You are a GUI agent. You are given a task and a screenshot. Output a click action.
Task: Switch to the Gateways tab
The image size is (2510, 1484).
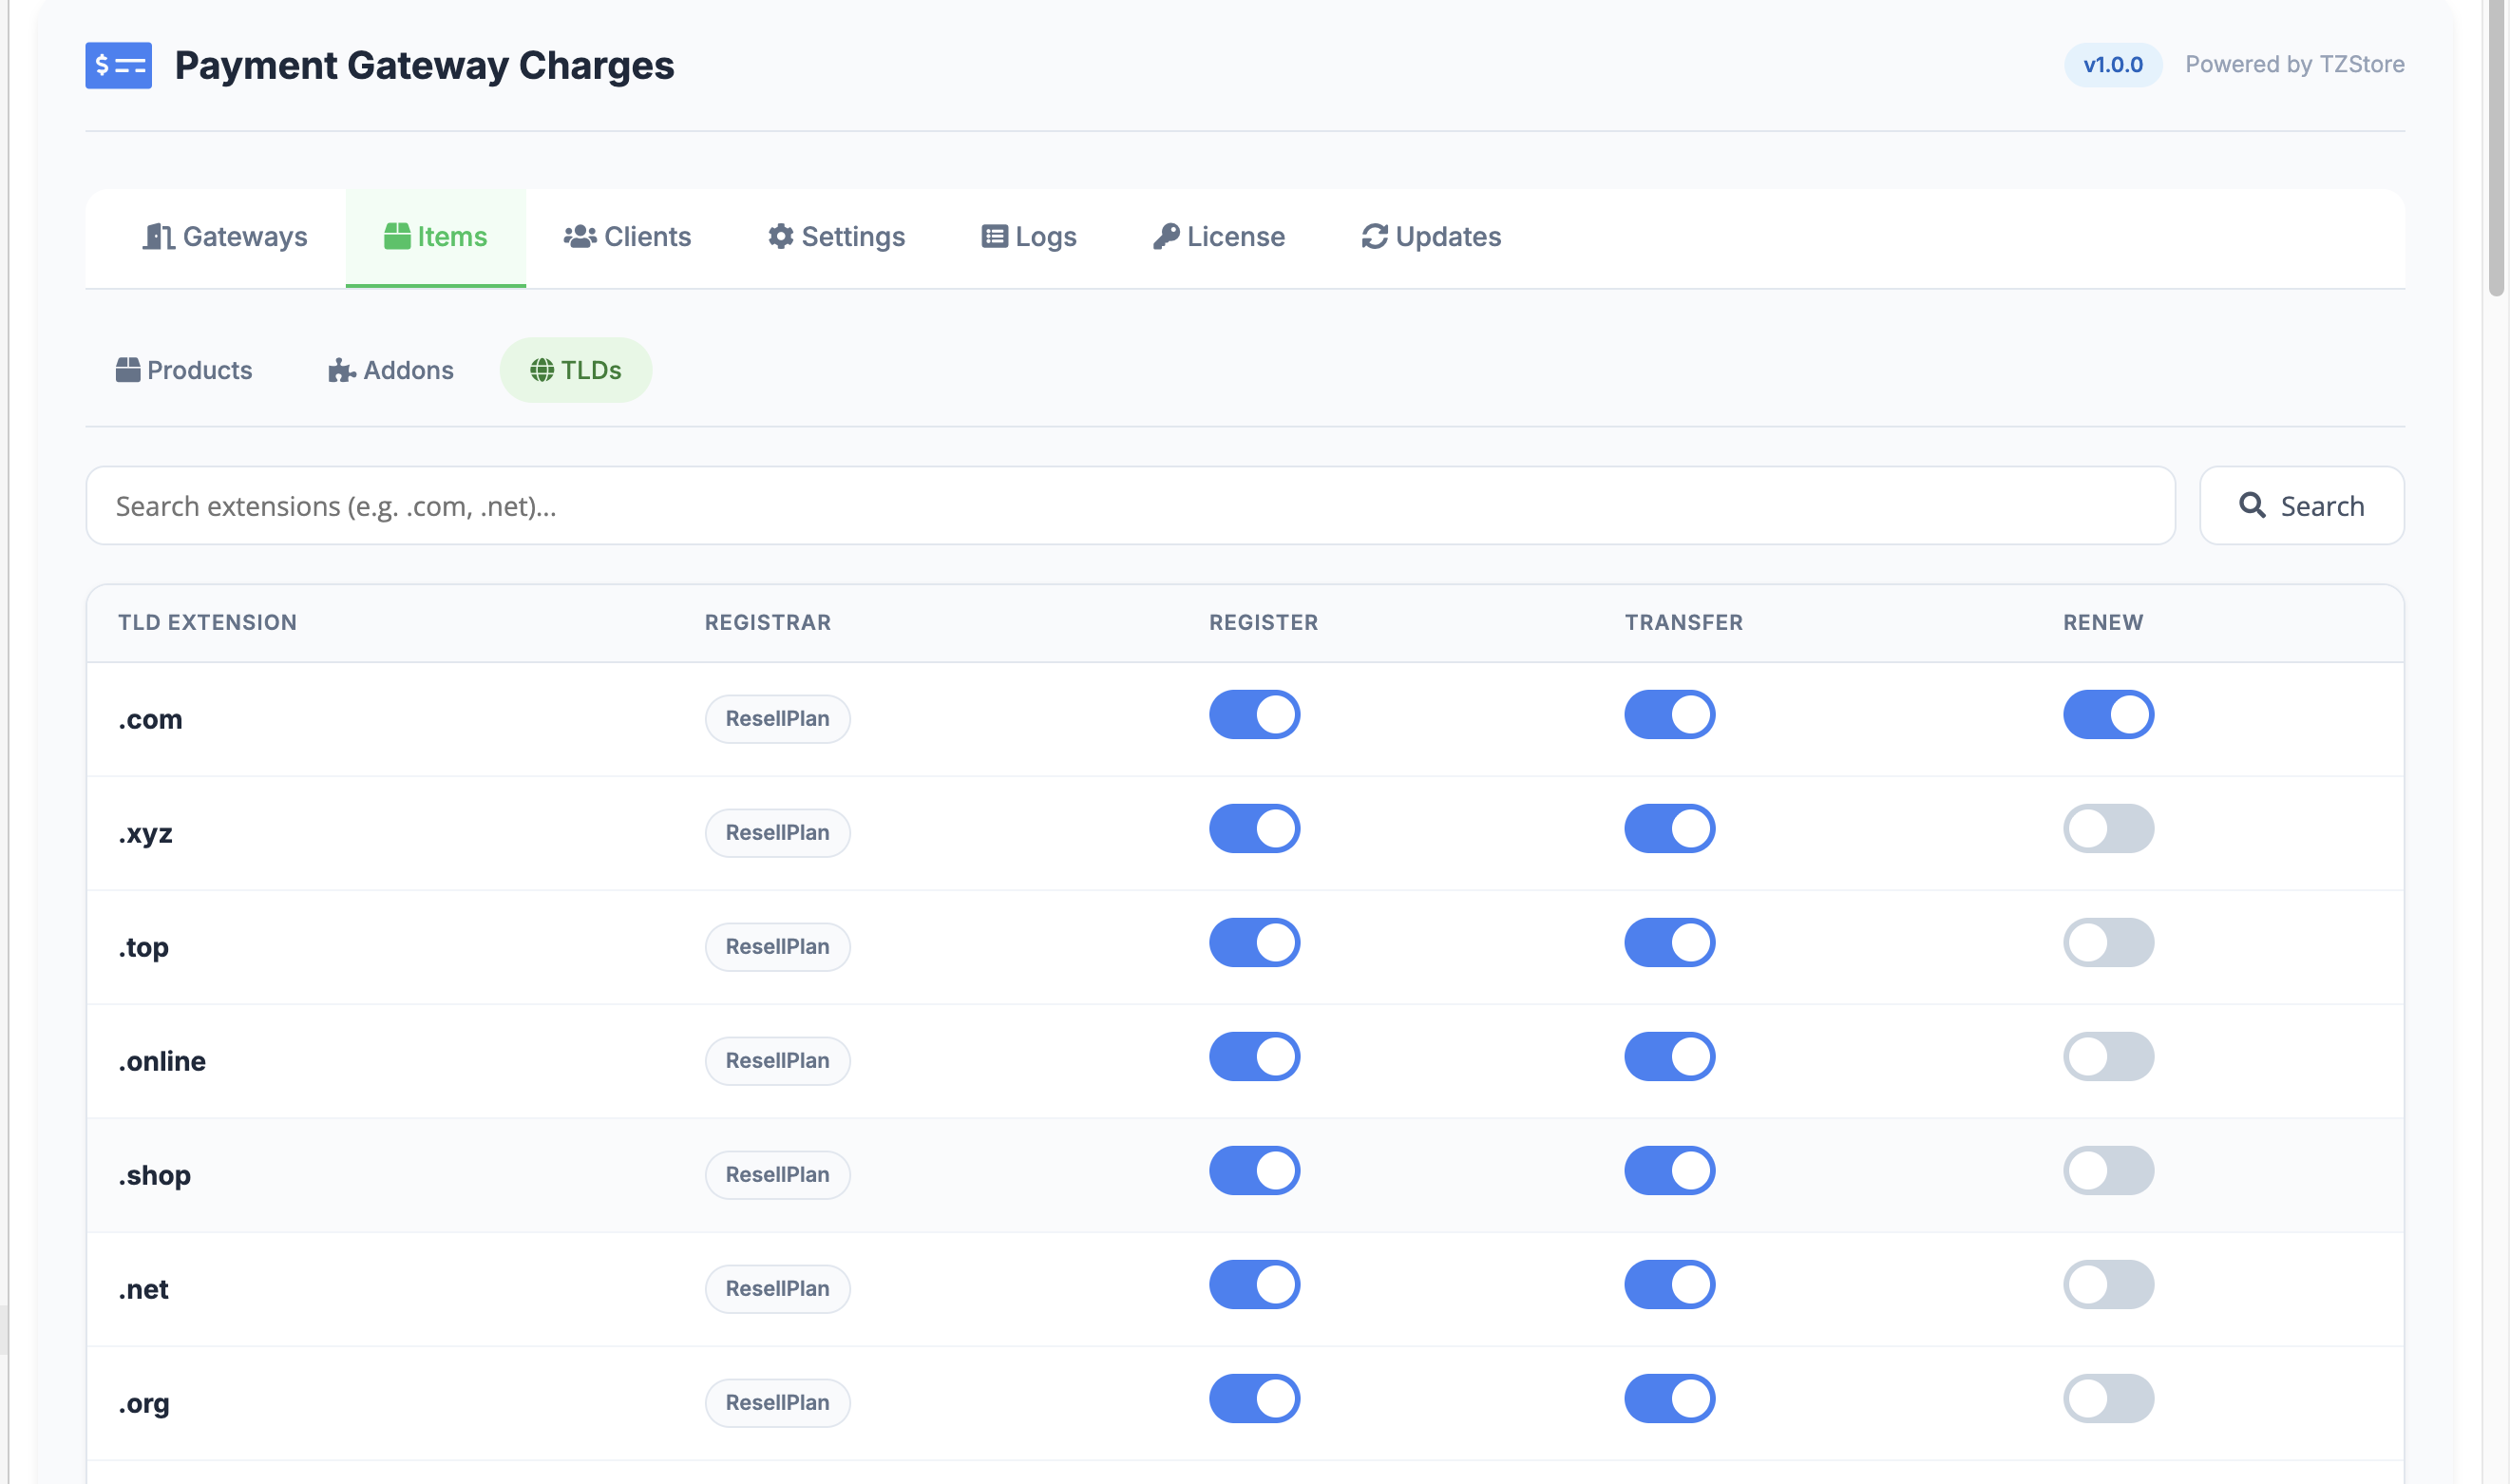click(225, 237)
